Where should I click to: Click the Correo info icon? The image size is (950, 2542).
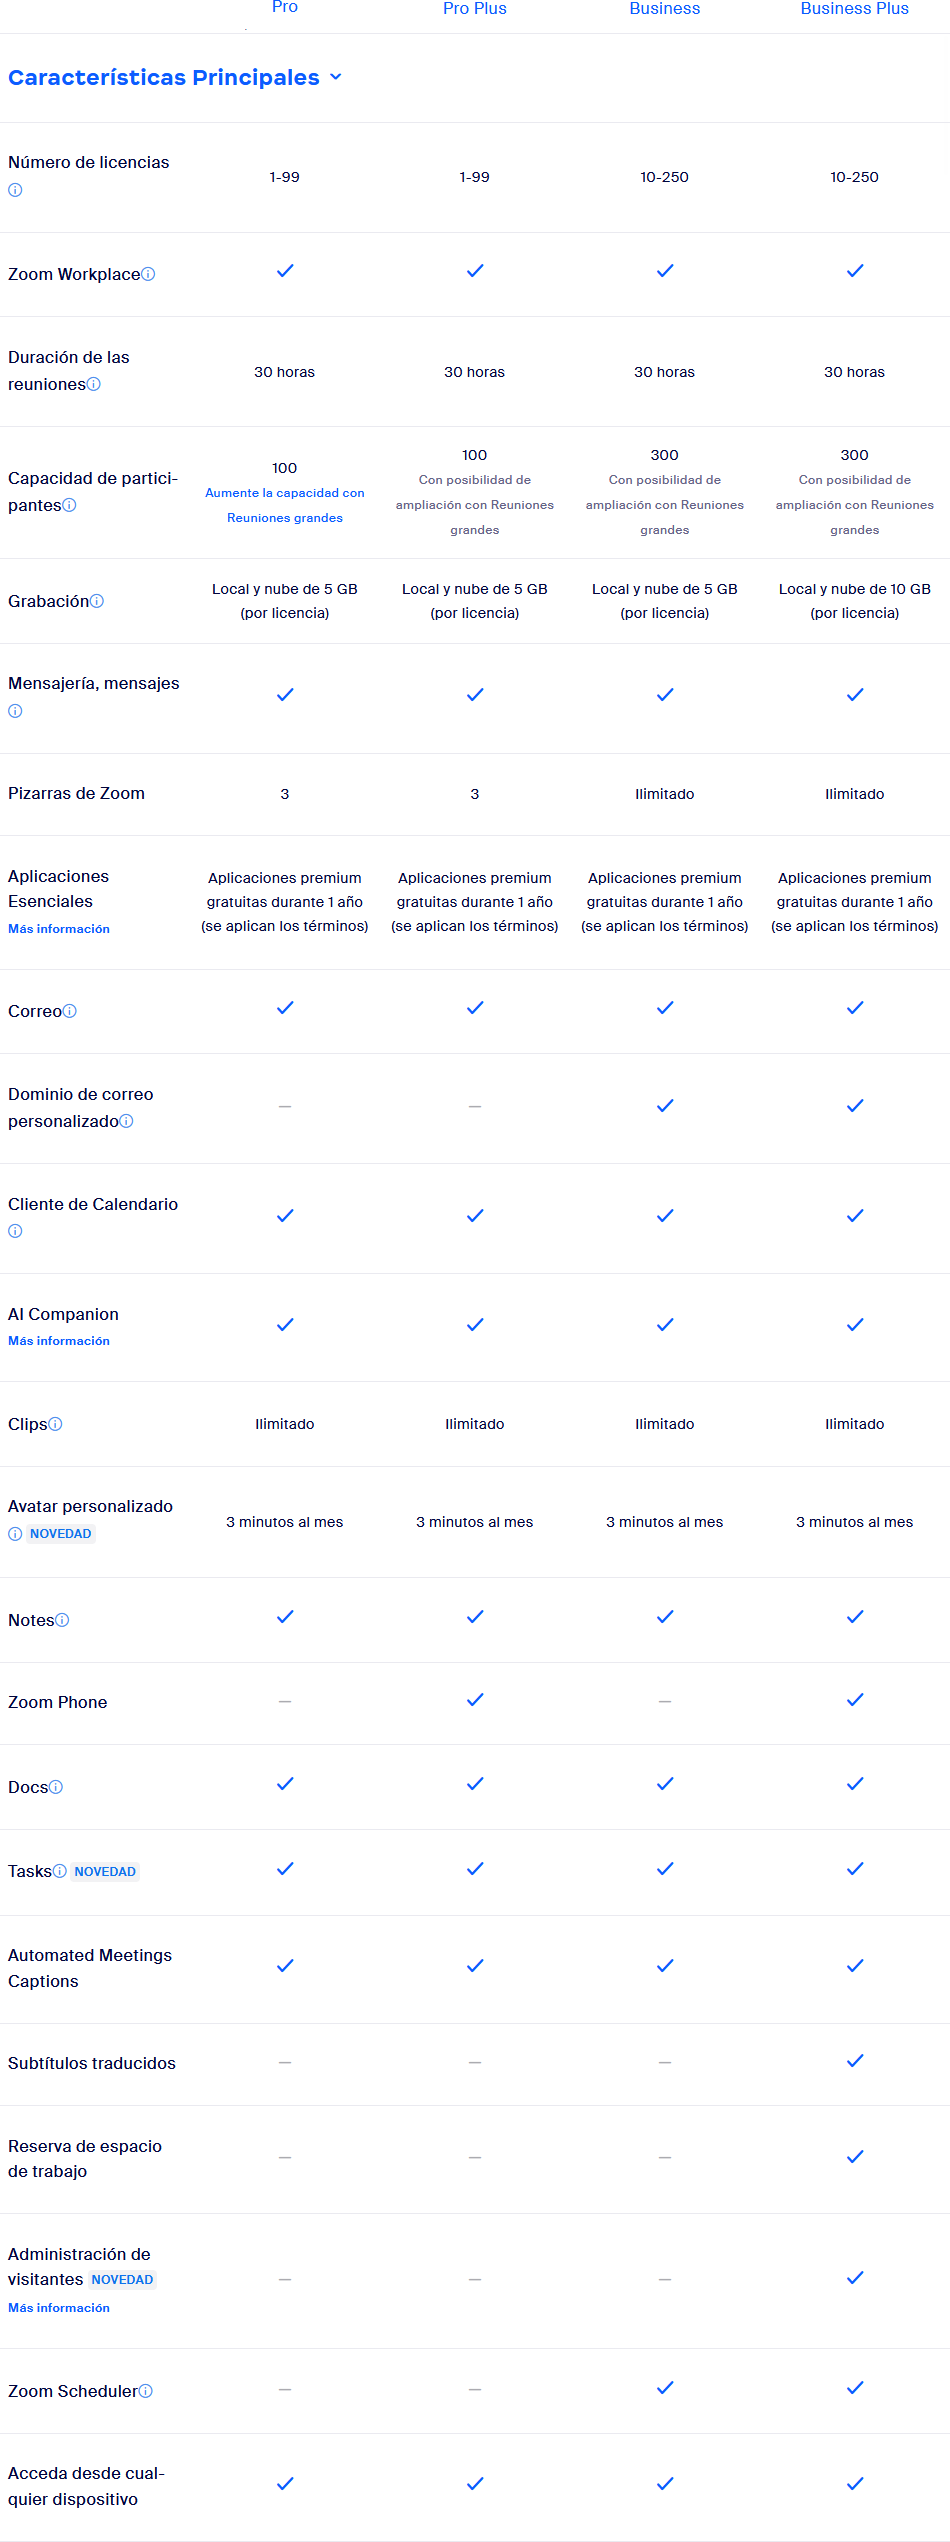click(x=70, y=1011)
